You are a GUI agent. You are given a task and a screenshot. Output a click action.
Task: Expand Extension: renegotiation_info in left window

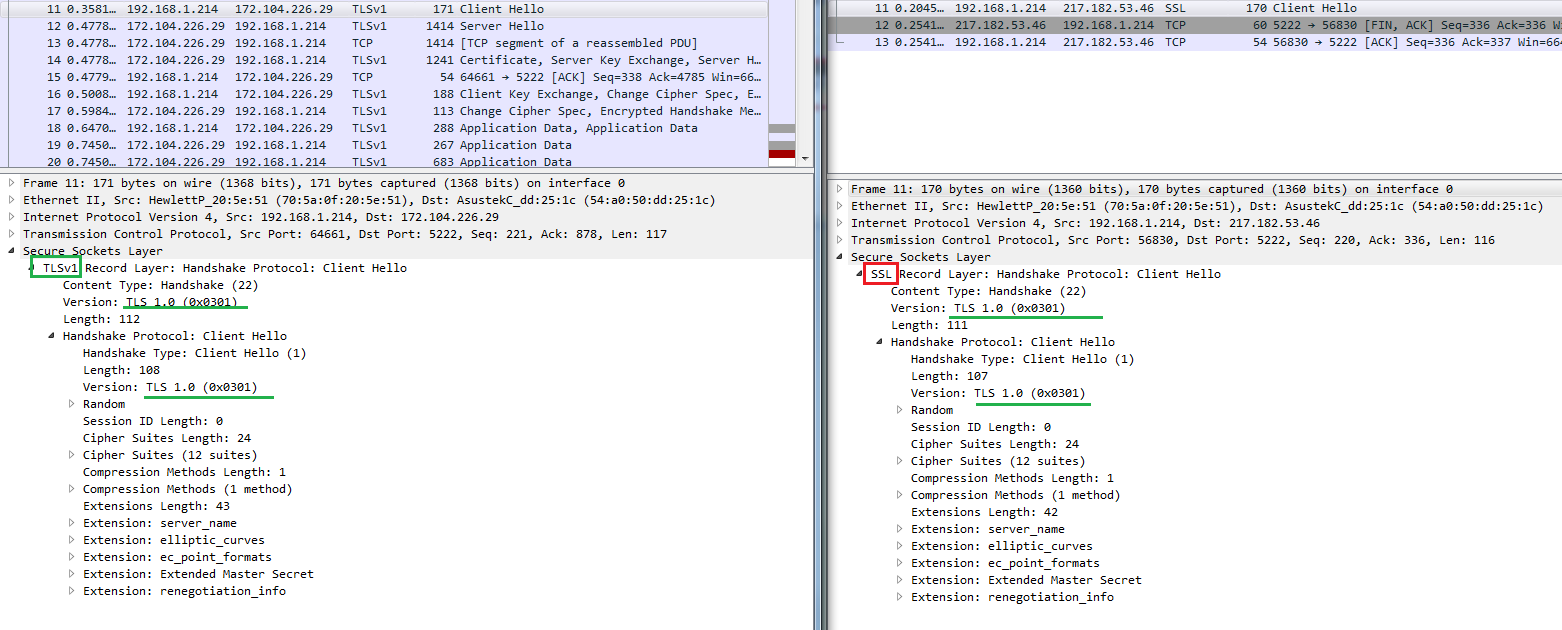72,591
